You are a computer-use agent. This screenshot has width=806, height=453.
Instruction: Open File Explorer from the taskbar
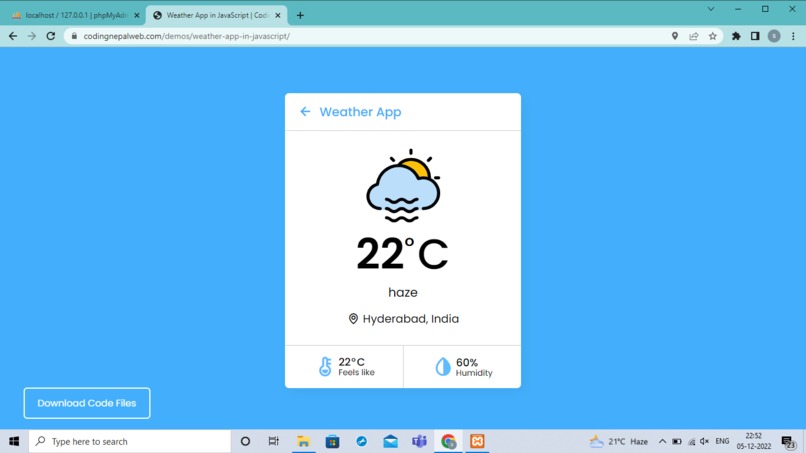pos(303,441)
